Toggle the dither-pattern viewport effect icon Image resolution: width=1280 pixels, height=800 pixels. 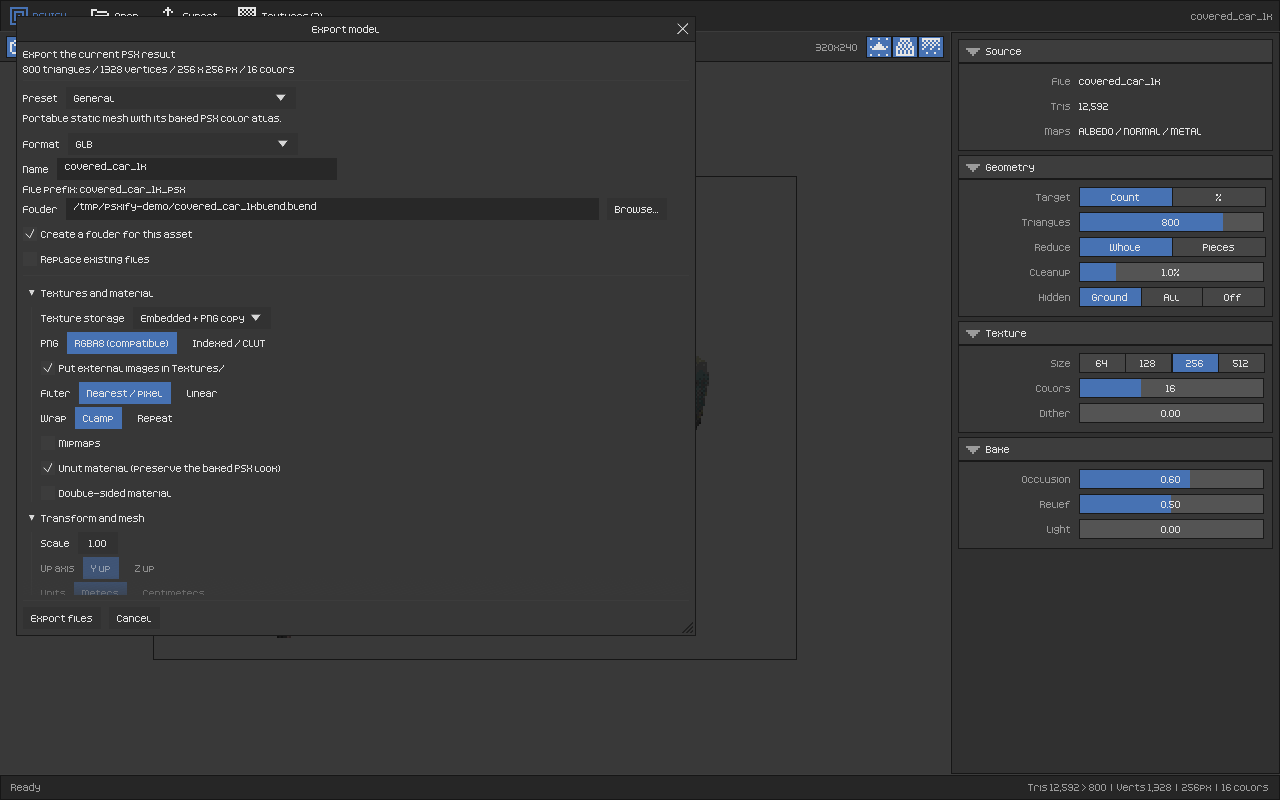930,47
